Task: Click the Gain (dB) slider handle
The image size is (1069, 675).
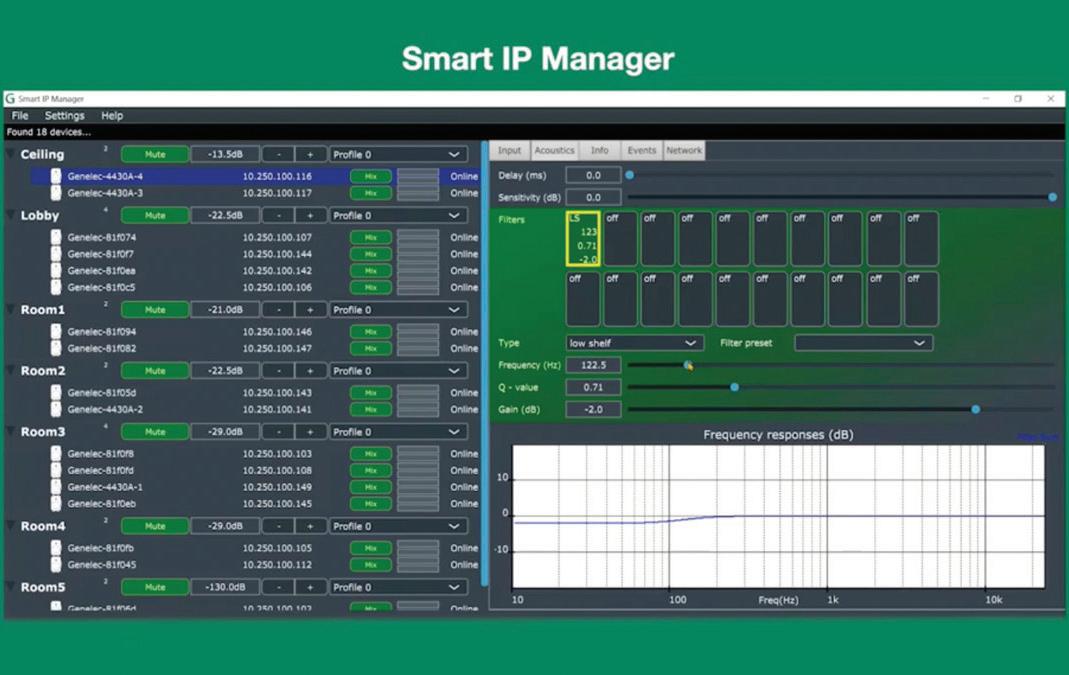Action: click(976, 409)
